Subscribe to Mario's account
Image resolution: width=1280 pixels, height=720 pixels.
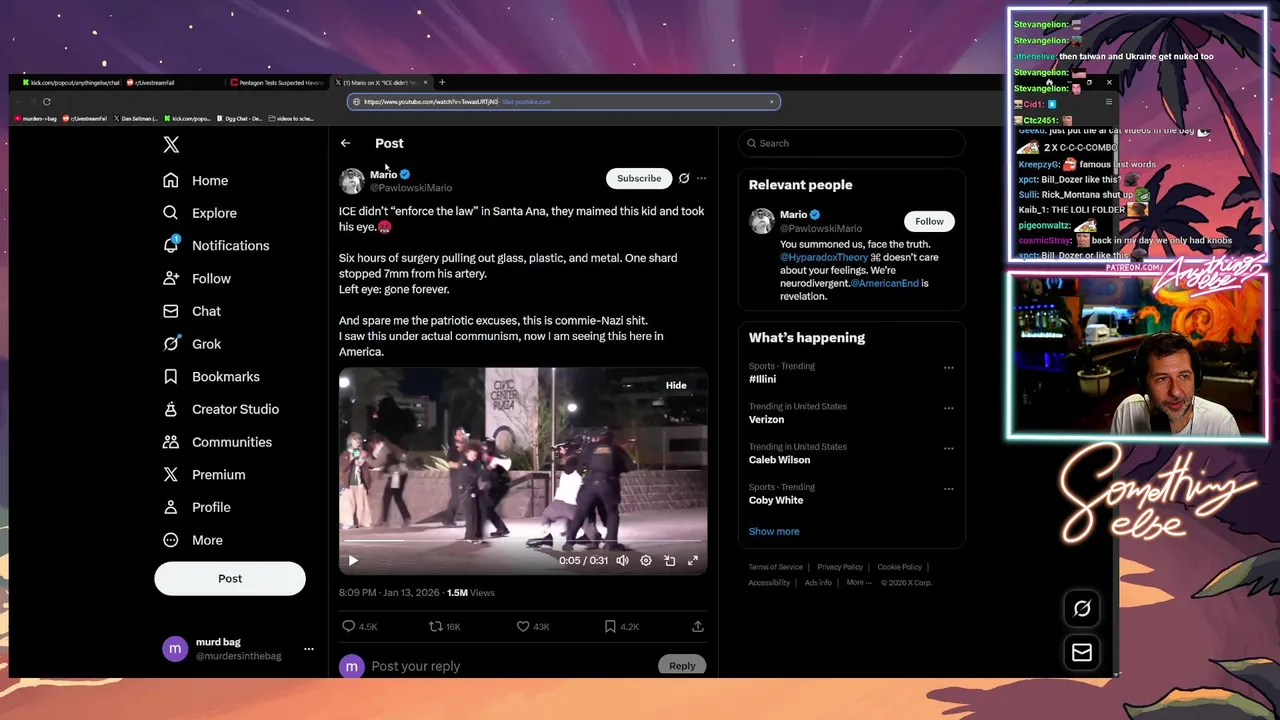pos(639,178)
